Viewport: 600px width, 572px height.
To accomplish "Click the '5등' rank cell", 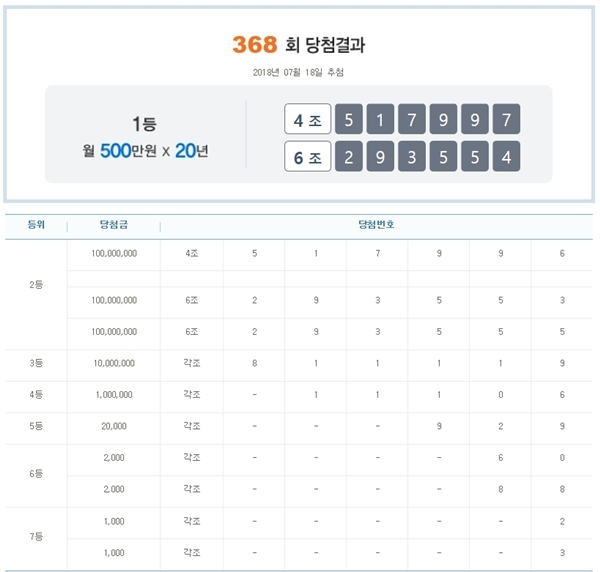I will (36, 426).
